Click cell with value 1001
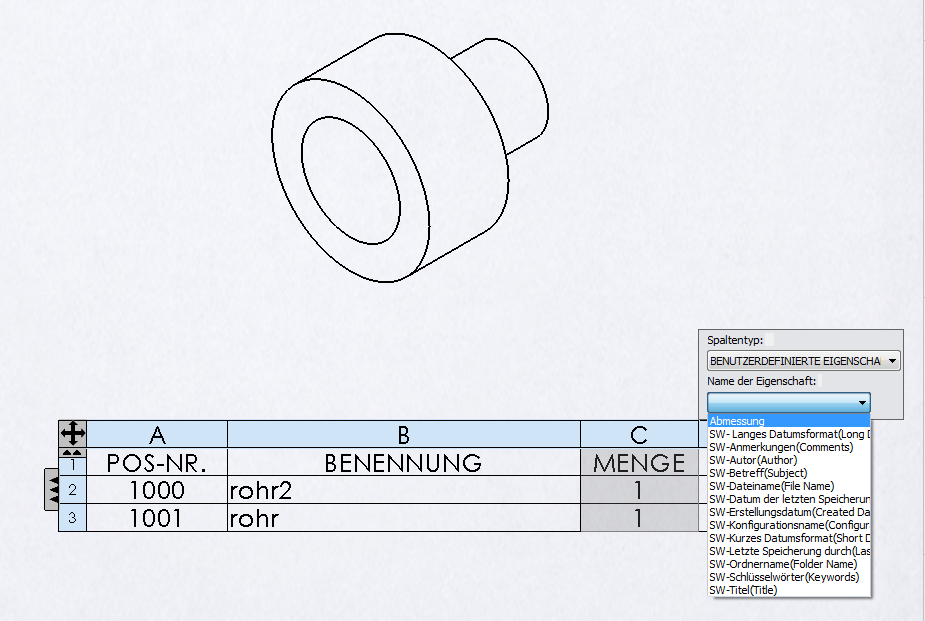This screenshot has height=621, width=925. (157, 517)
